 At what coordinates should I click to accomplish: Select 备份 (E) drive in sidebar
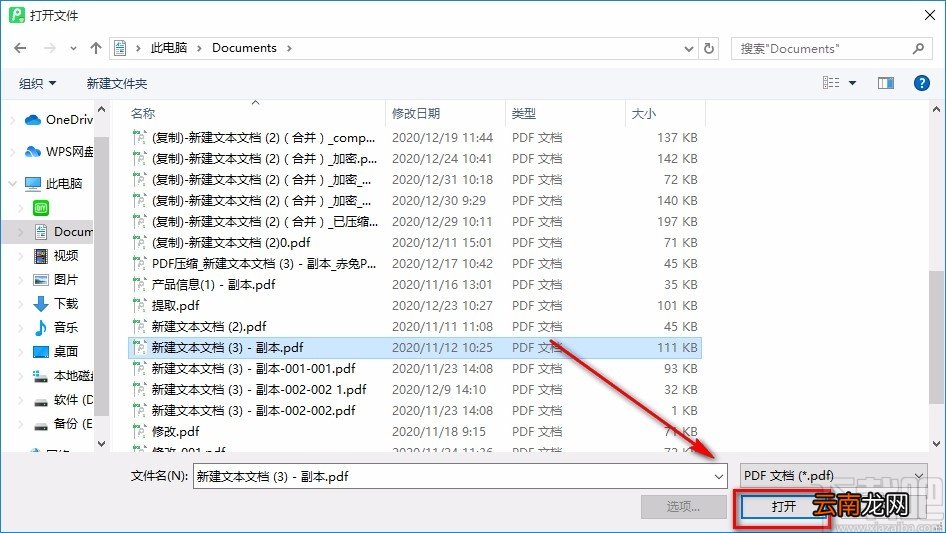pos(63,424)
